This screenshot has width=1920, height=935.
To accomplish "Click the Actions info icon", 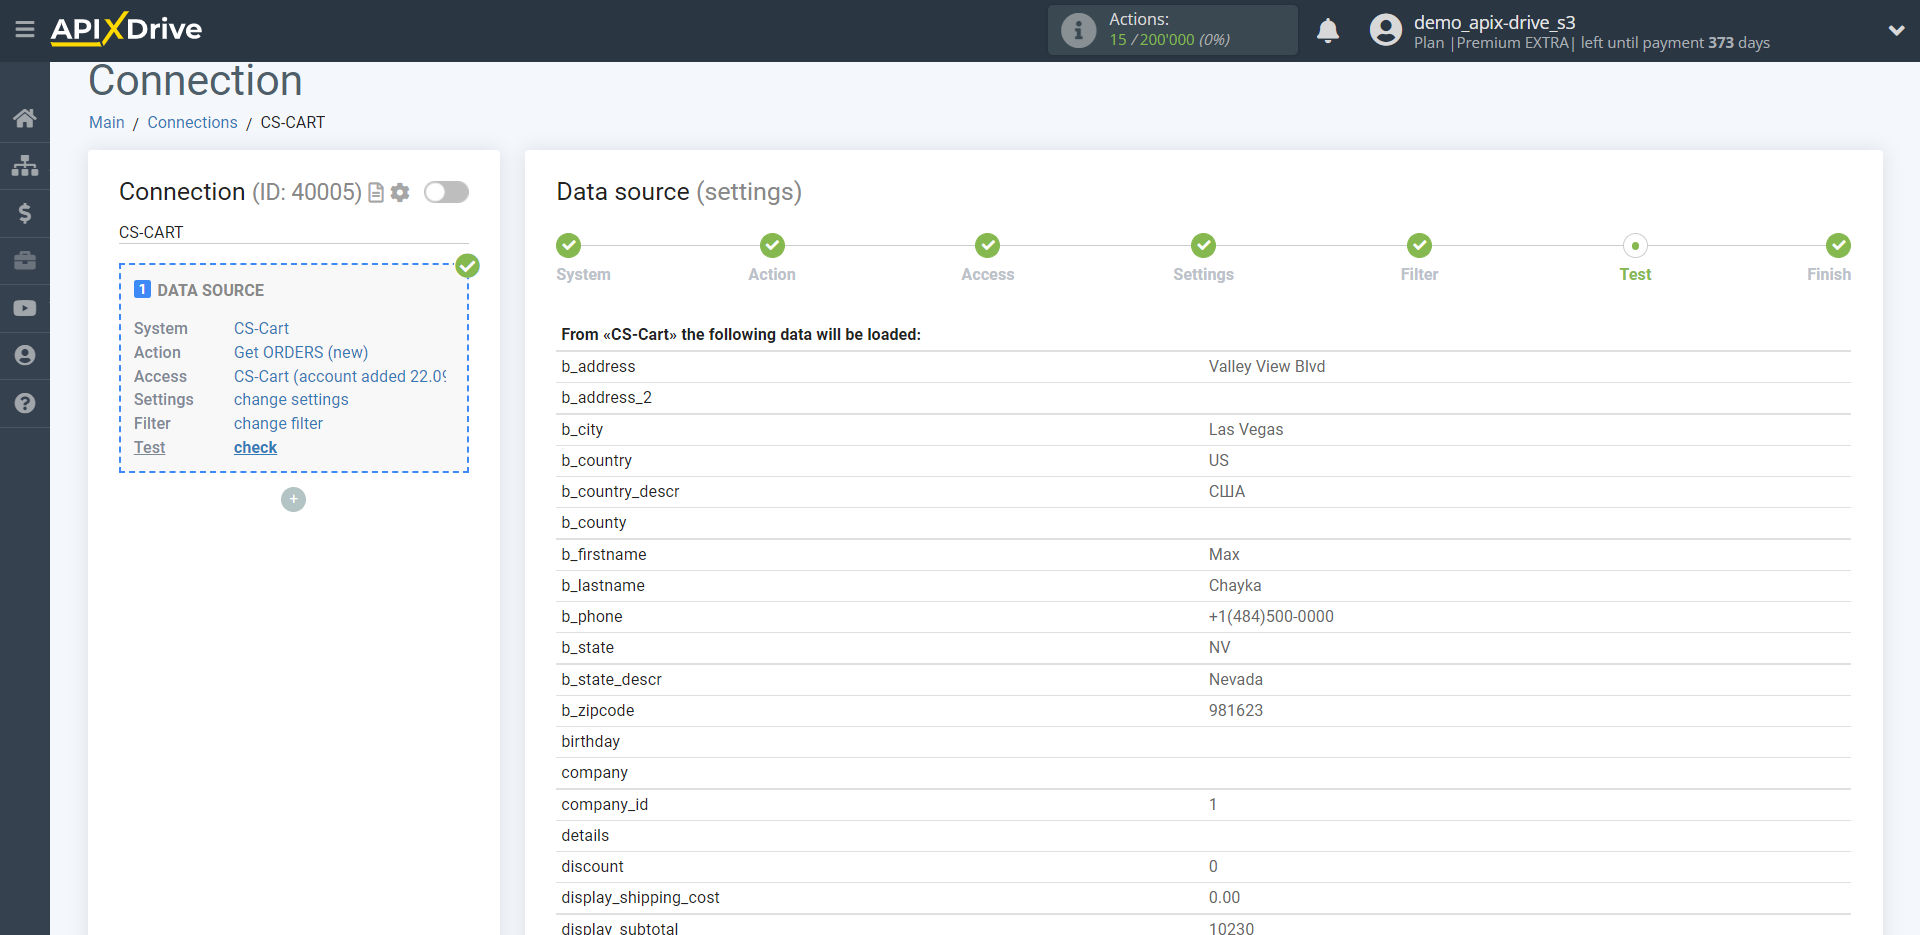I will [x=1078, y=30].
